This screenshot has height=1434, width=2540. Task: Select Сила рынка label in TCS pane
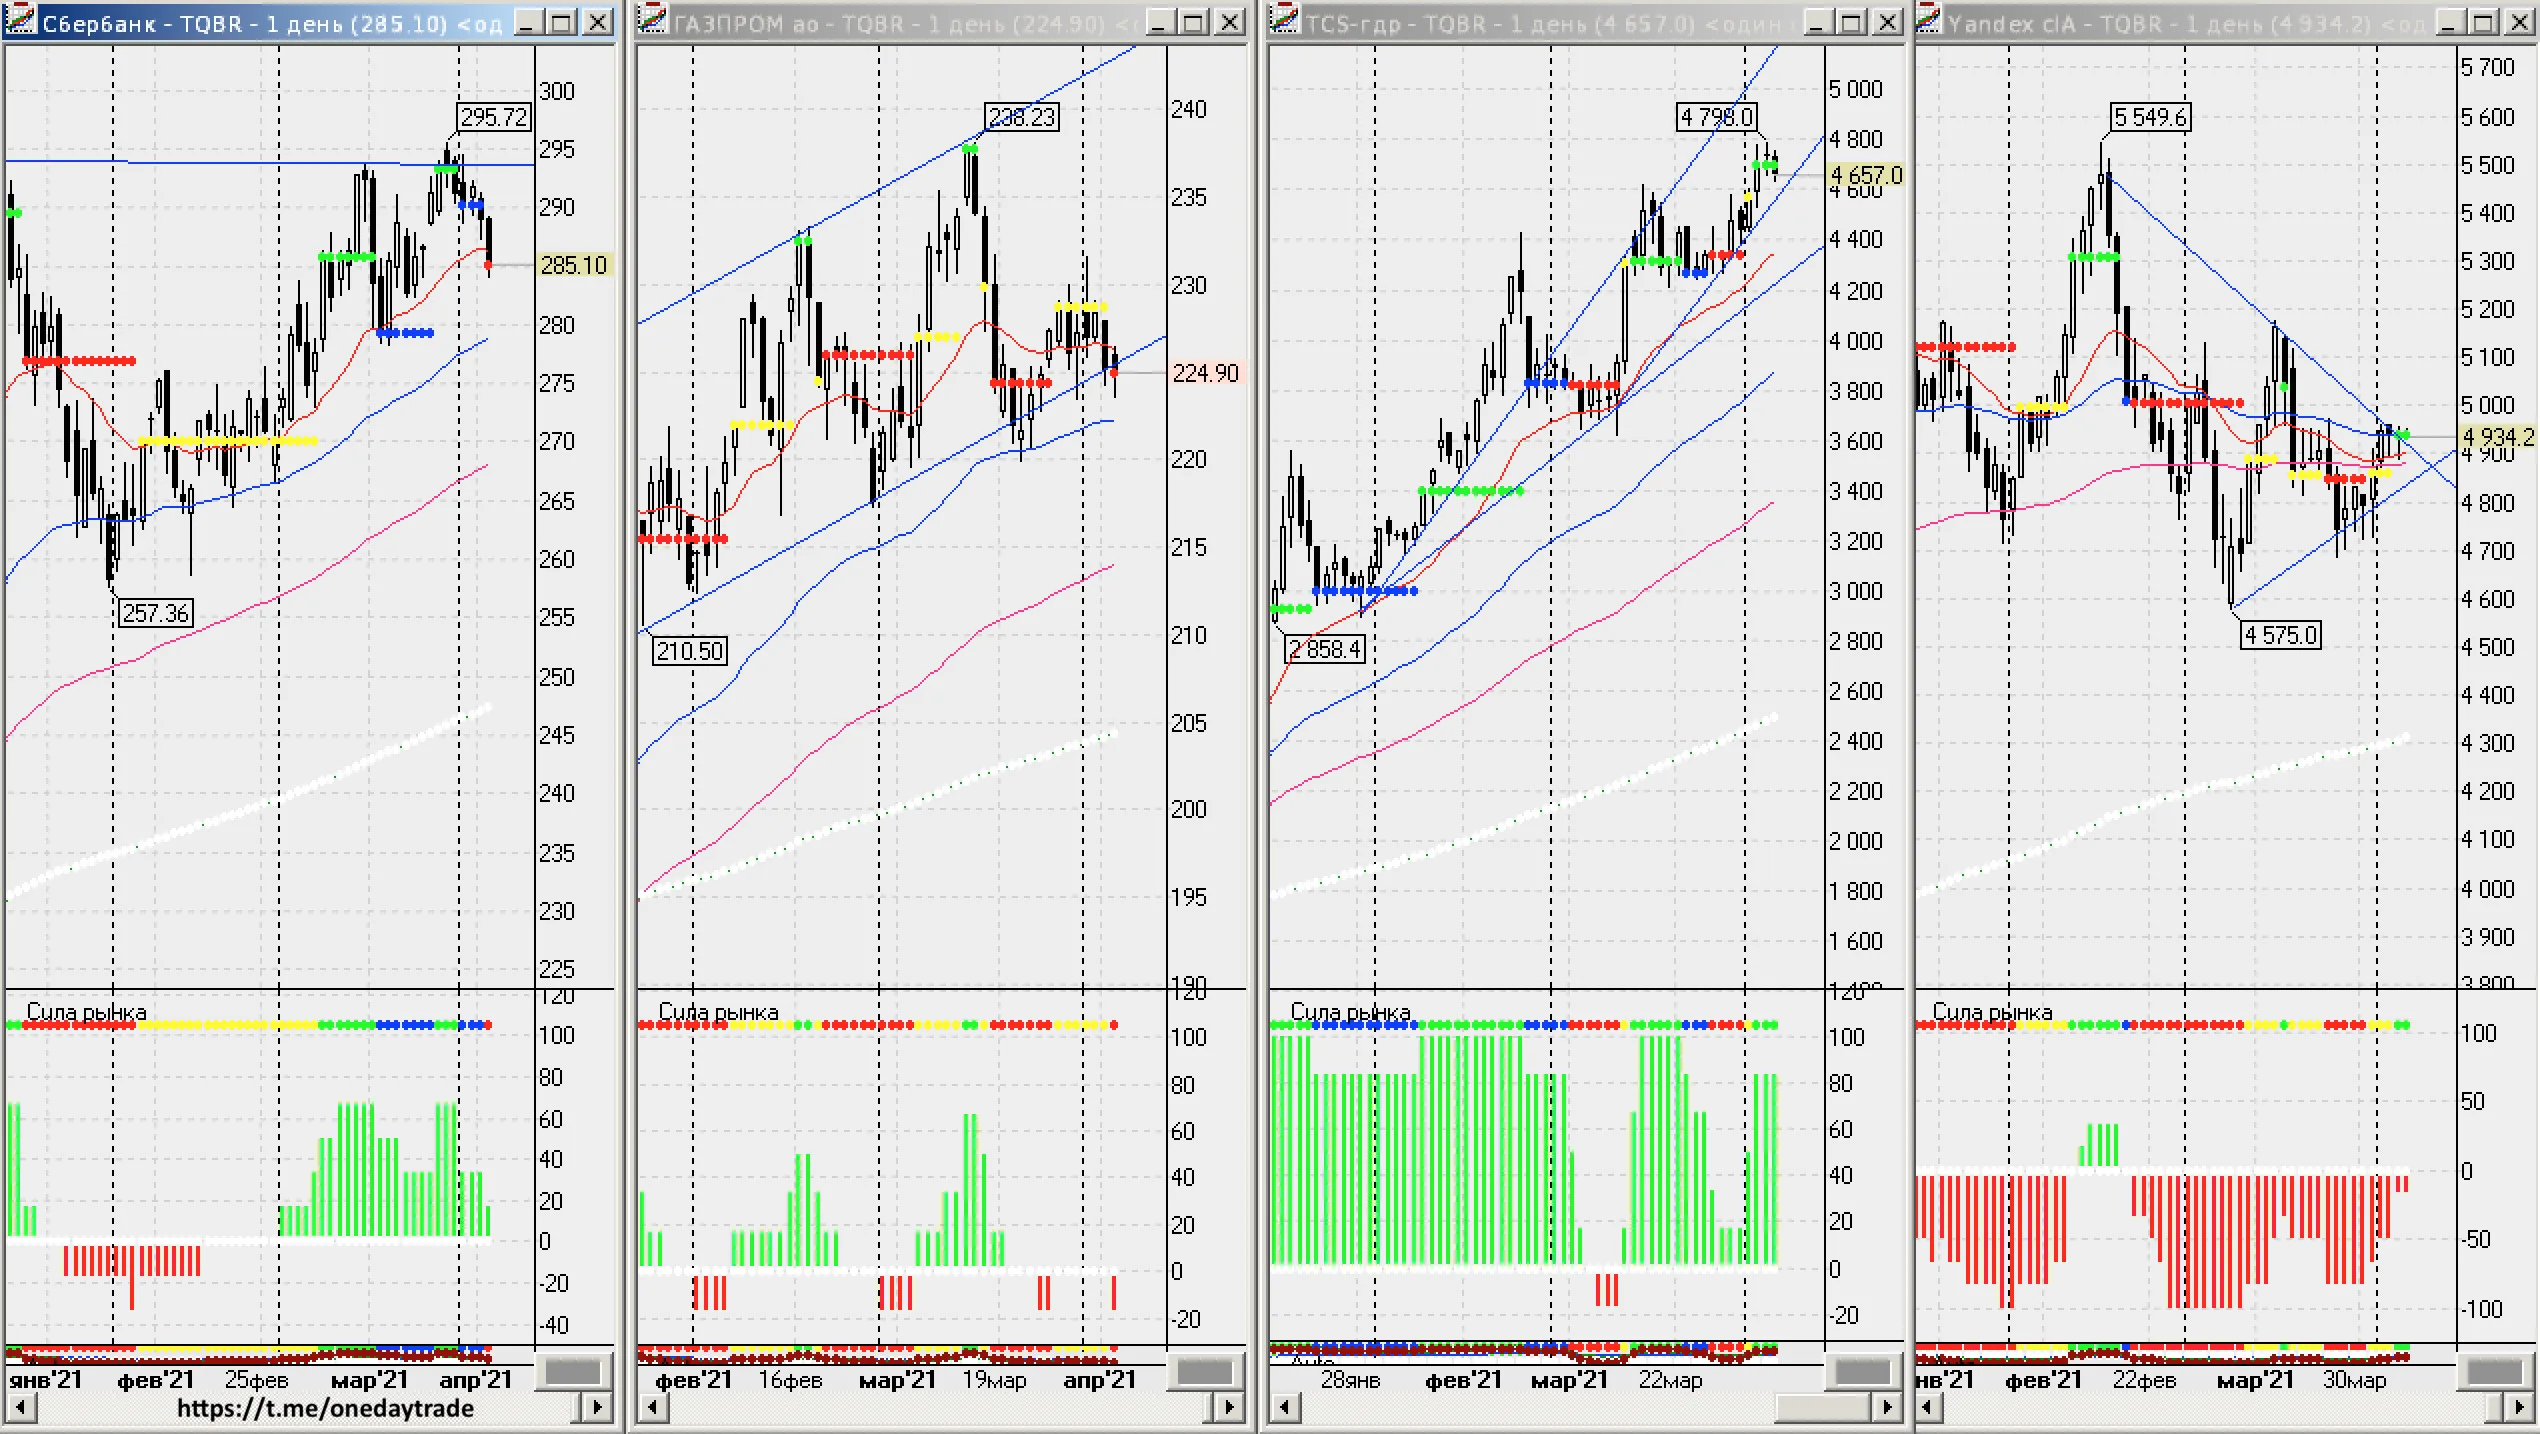1350,1011
